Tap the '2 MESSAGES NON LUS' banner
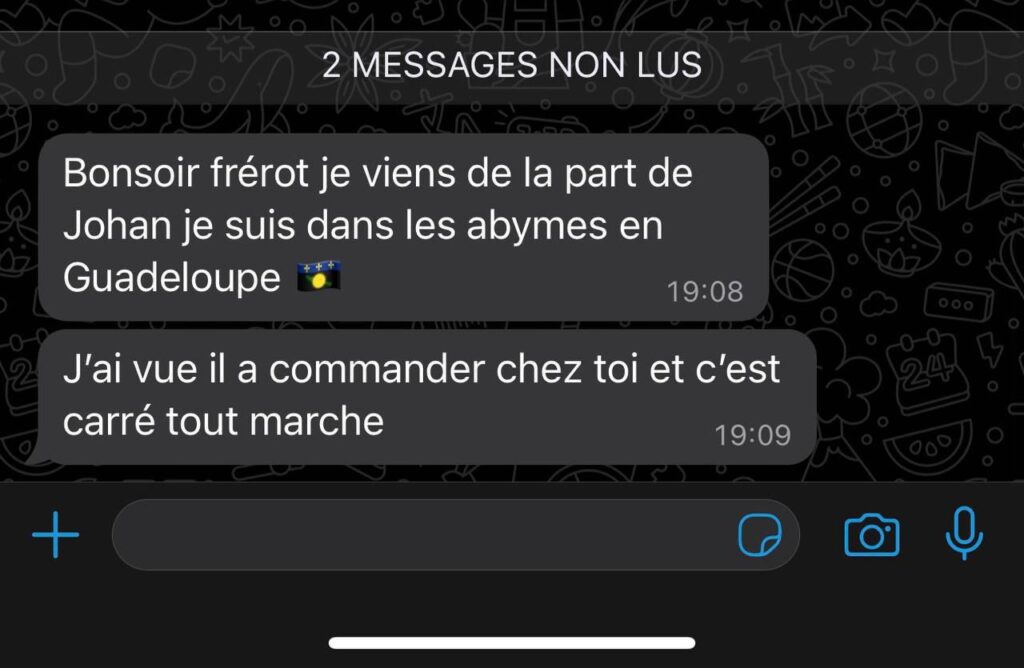Viewport: 1024px width, 668px height. (x=512, y=65)
